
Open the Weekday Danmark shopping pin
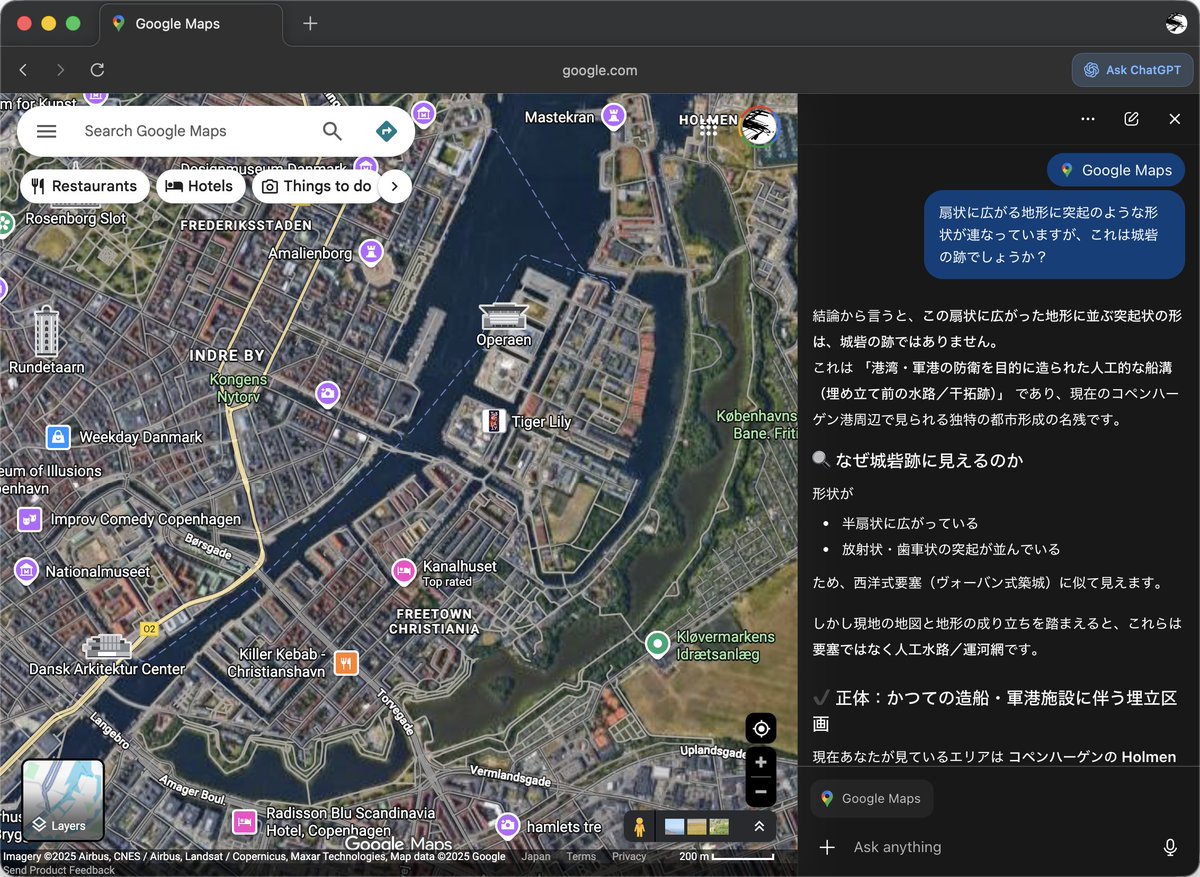(x=58, y=437)
